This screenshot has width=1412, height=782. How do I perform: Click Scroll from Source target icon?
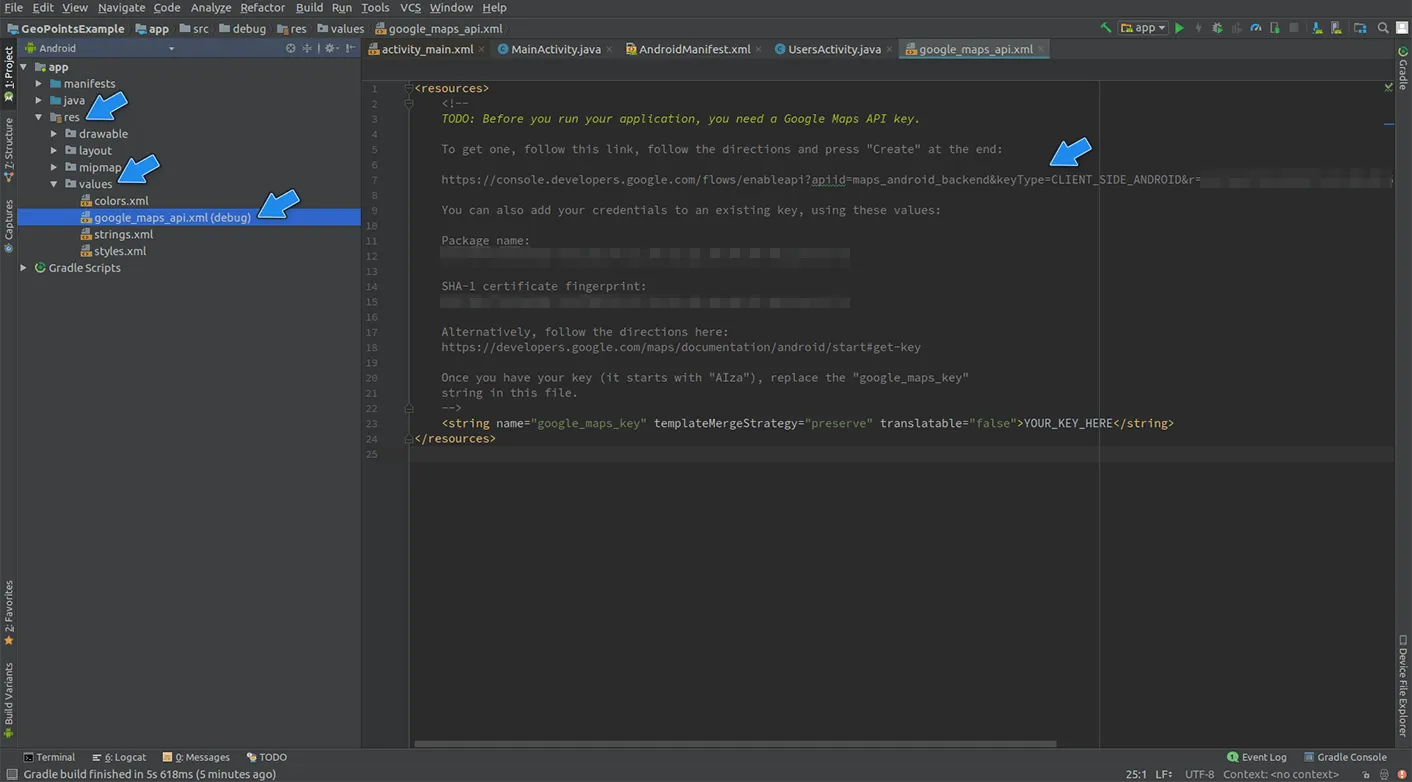[291, 48]
